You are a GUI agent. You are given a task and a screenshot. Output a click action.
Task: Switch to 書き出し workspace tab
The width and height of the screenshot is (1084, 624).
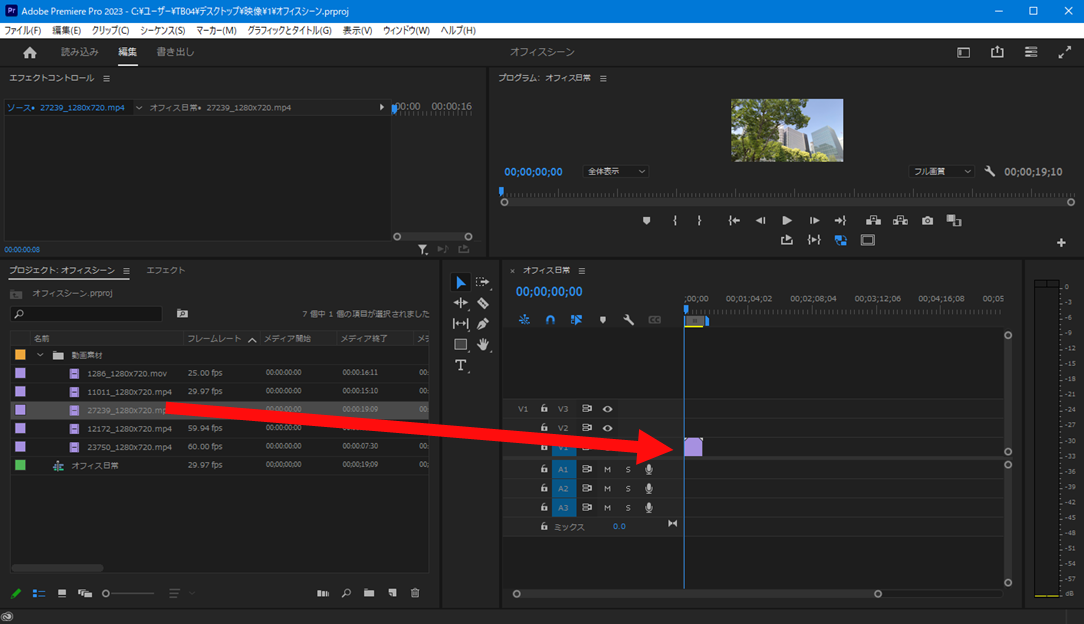175,52
